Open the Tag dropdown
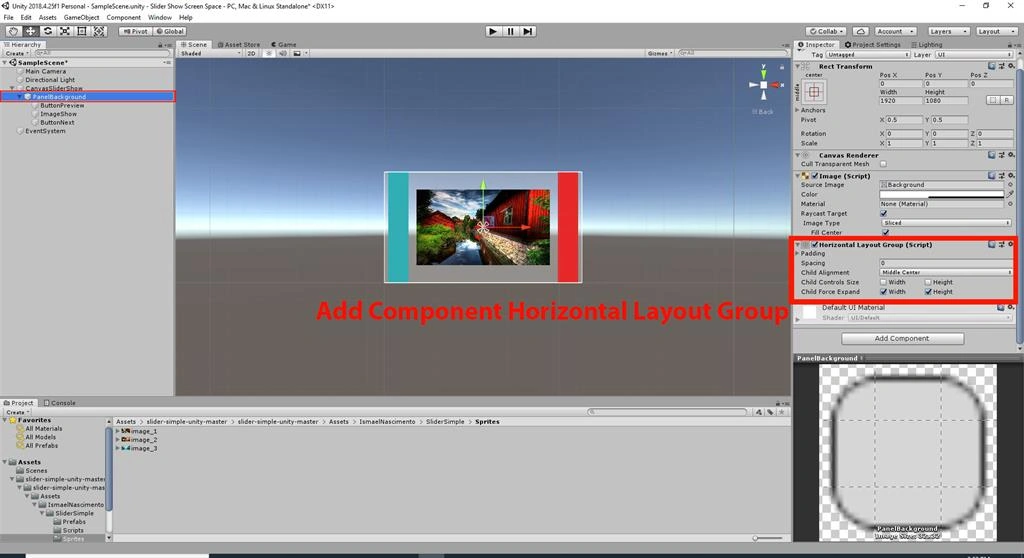 (869, 55)
